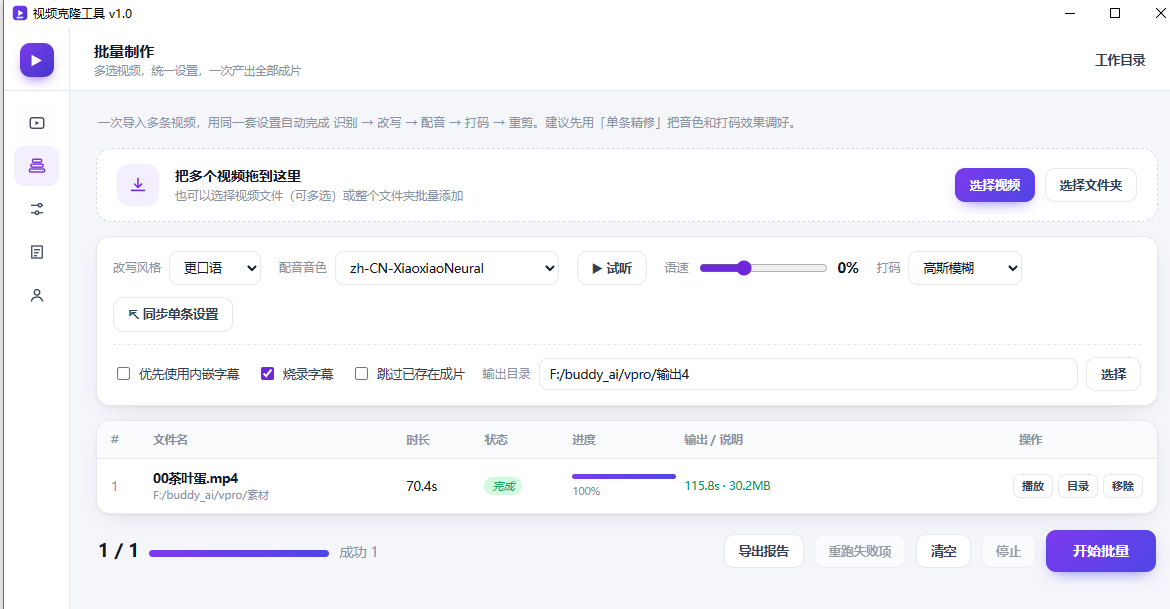Click 选择视频 button
1170x609 pixels.
click(x=995, y=185)
